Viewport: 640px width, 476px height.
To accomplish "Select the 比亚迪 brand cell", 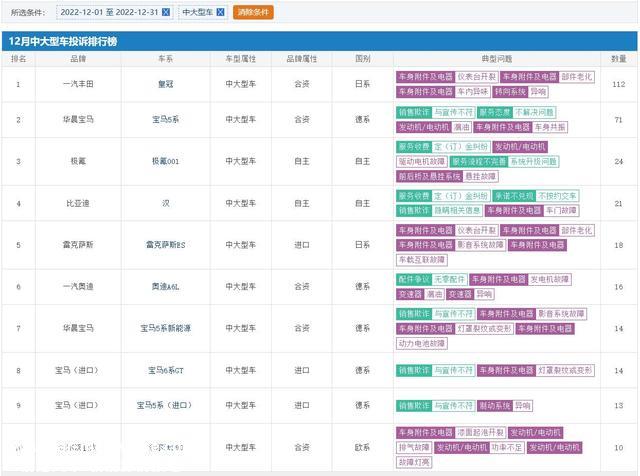I will click(78, 203).
